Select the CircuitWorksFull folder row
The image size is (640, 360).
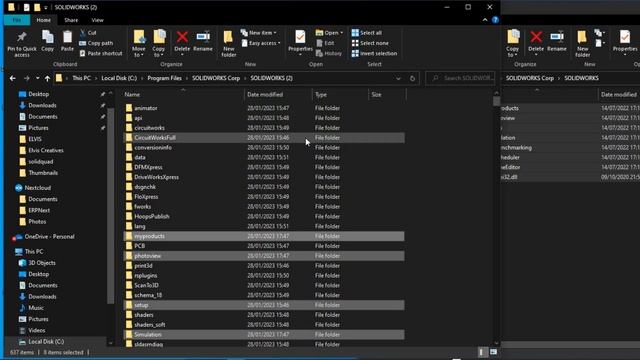coord(264,138)
